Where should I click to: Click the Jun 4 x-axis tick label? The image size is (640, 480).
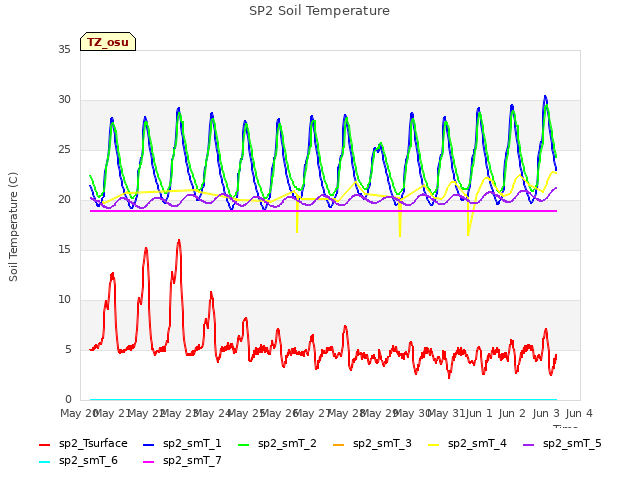[579, 413]
